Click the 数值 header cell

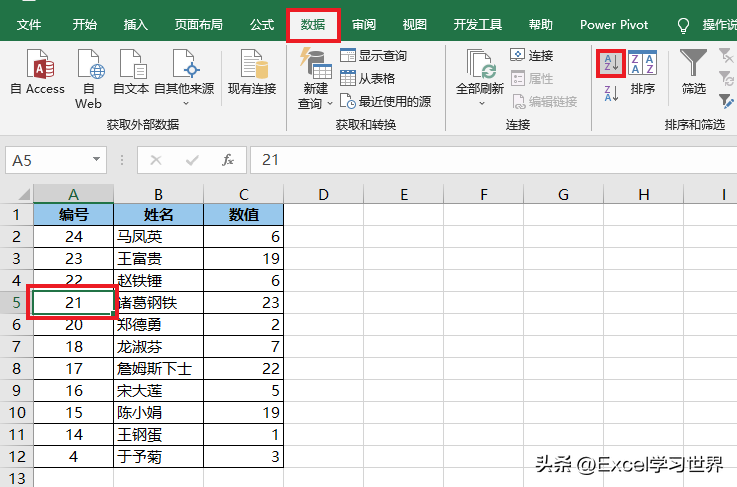point(243,214)
